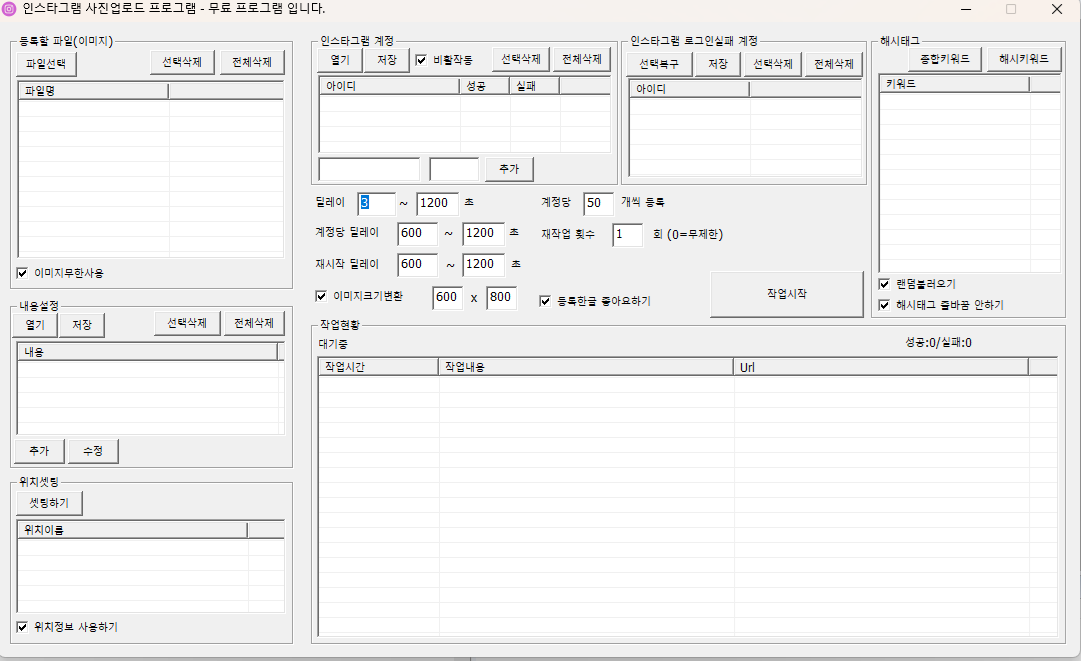This screenshot has width=1081, height=661.
Task: Click the 계정당 count field showing 50
Action: coord(598,203)
